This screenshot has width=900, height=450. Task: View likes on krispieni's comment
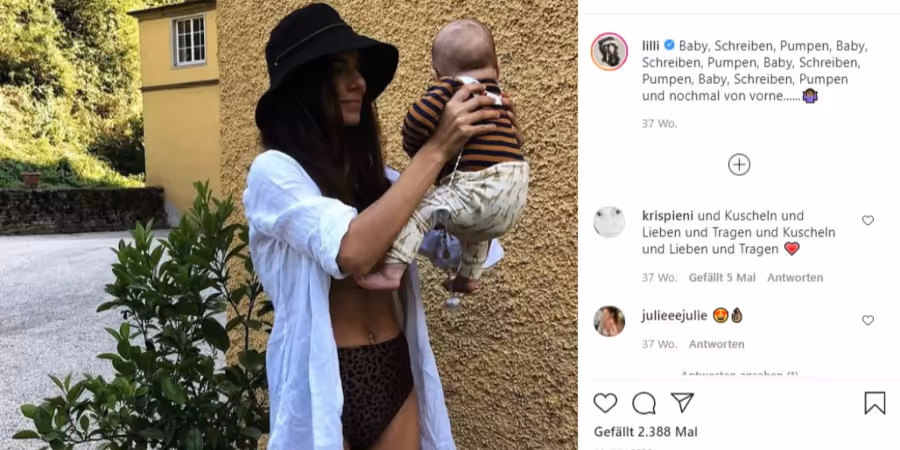pos(722,278)
